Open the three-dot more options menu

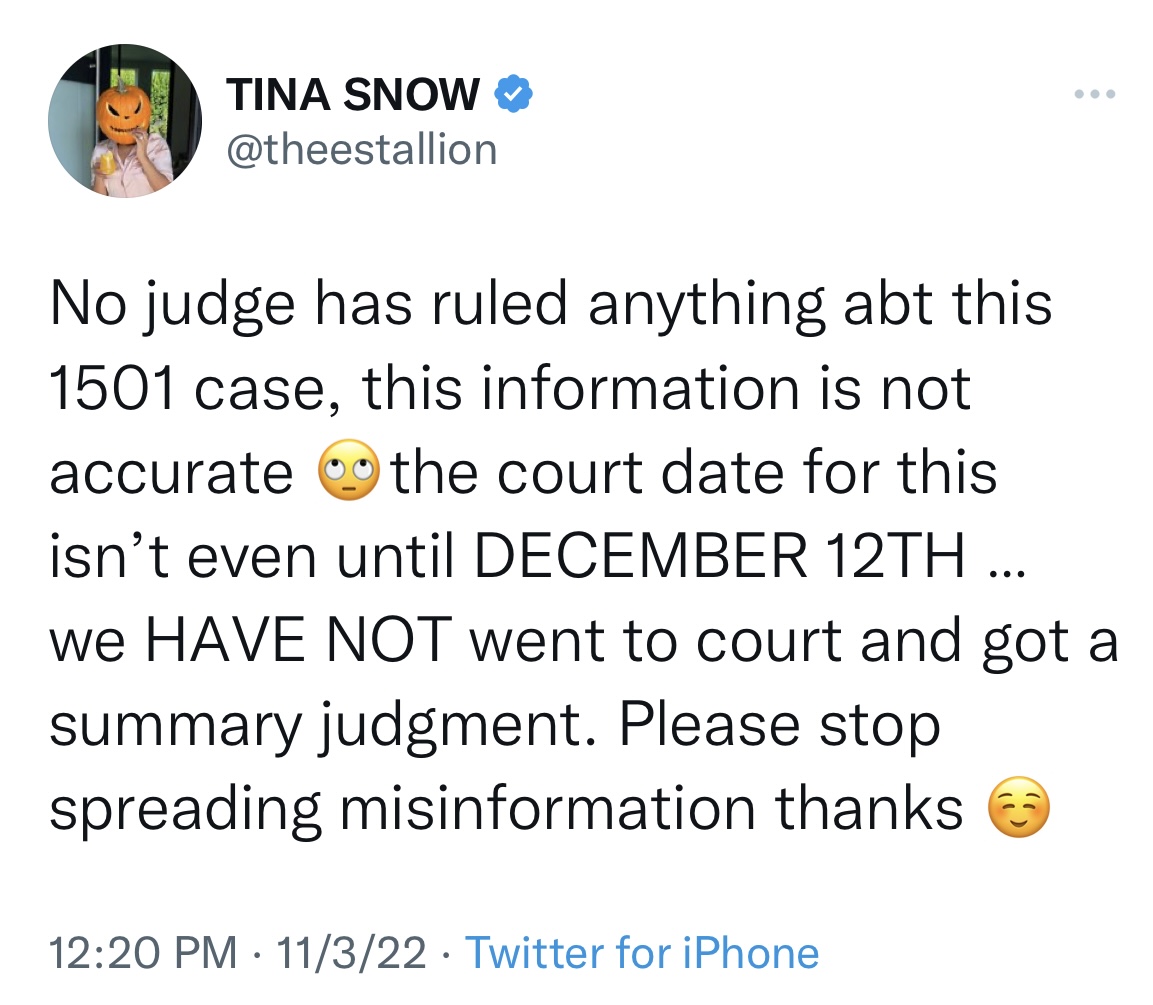pos(1096,93)
